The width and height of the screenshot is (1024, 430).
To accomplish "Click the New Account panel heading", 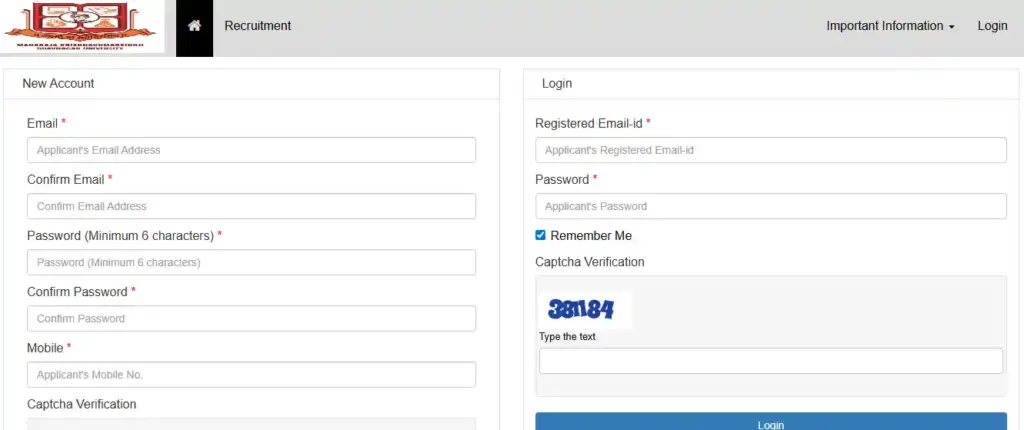I will click(58, 84).
